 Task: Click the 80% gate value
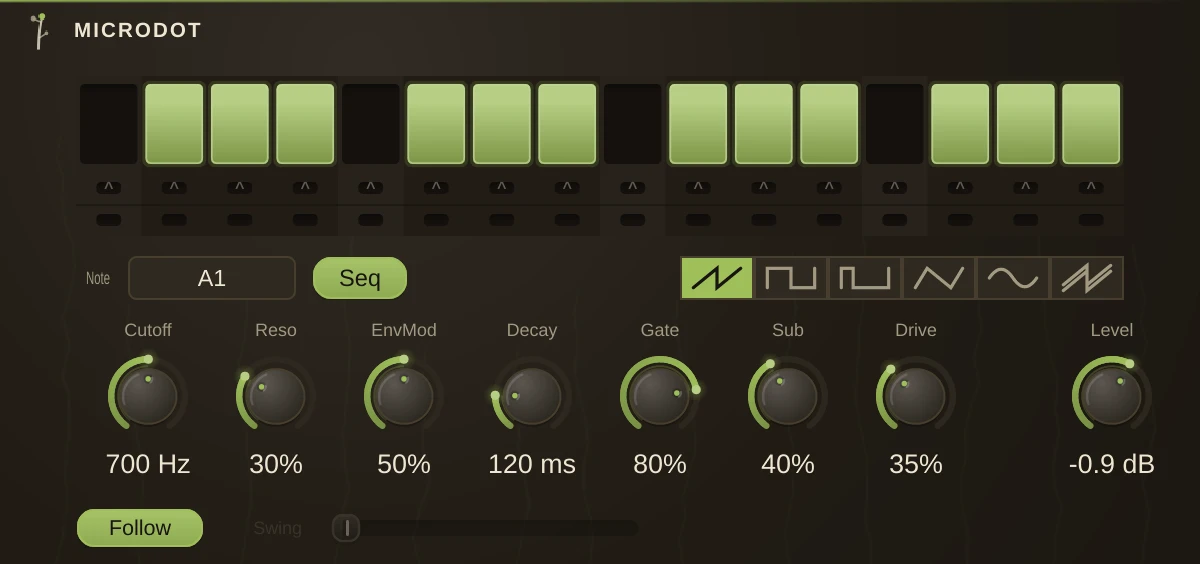[x=660, y=464]
